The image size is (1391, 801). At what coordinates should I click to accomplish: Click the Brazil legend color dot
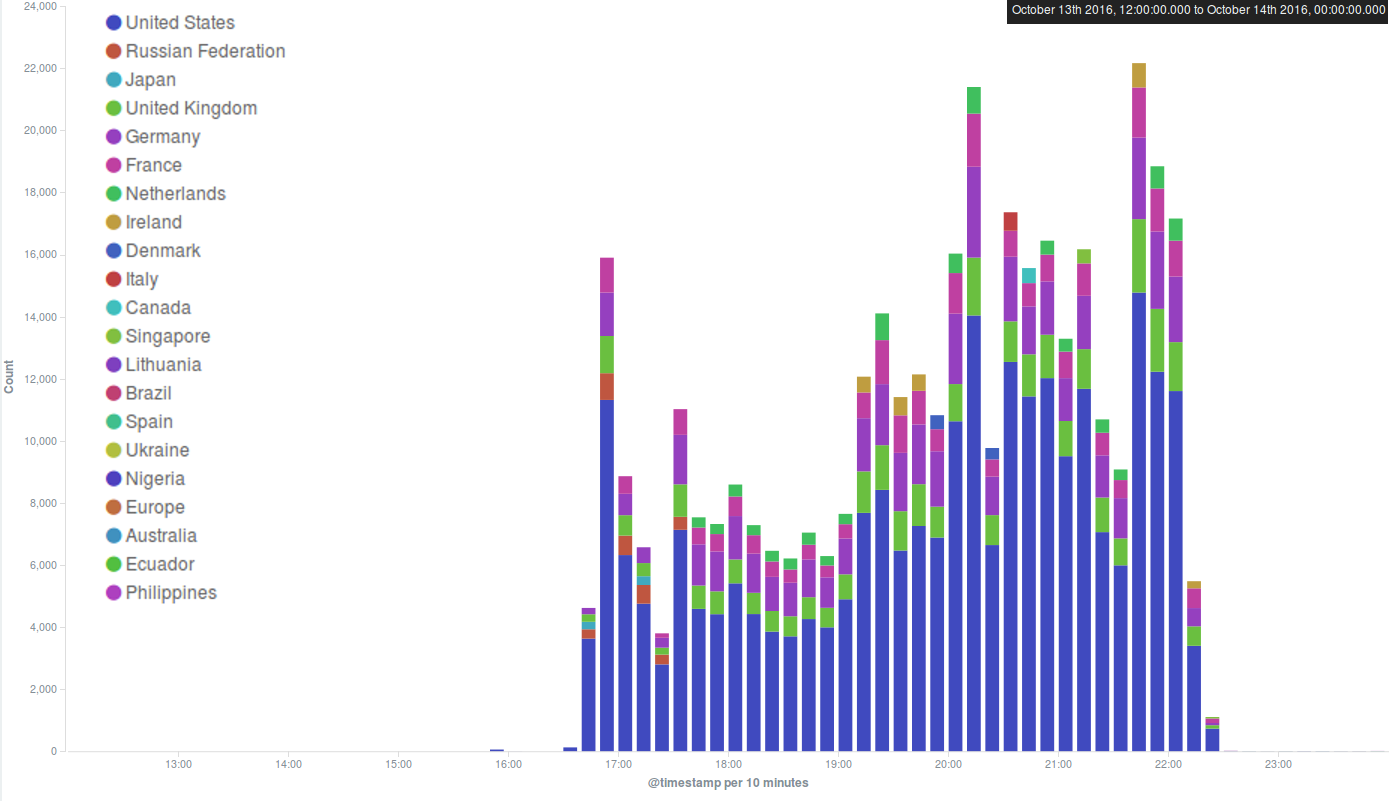[x=114, y=394]
